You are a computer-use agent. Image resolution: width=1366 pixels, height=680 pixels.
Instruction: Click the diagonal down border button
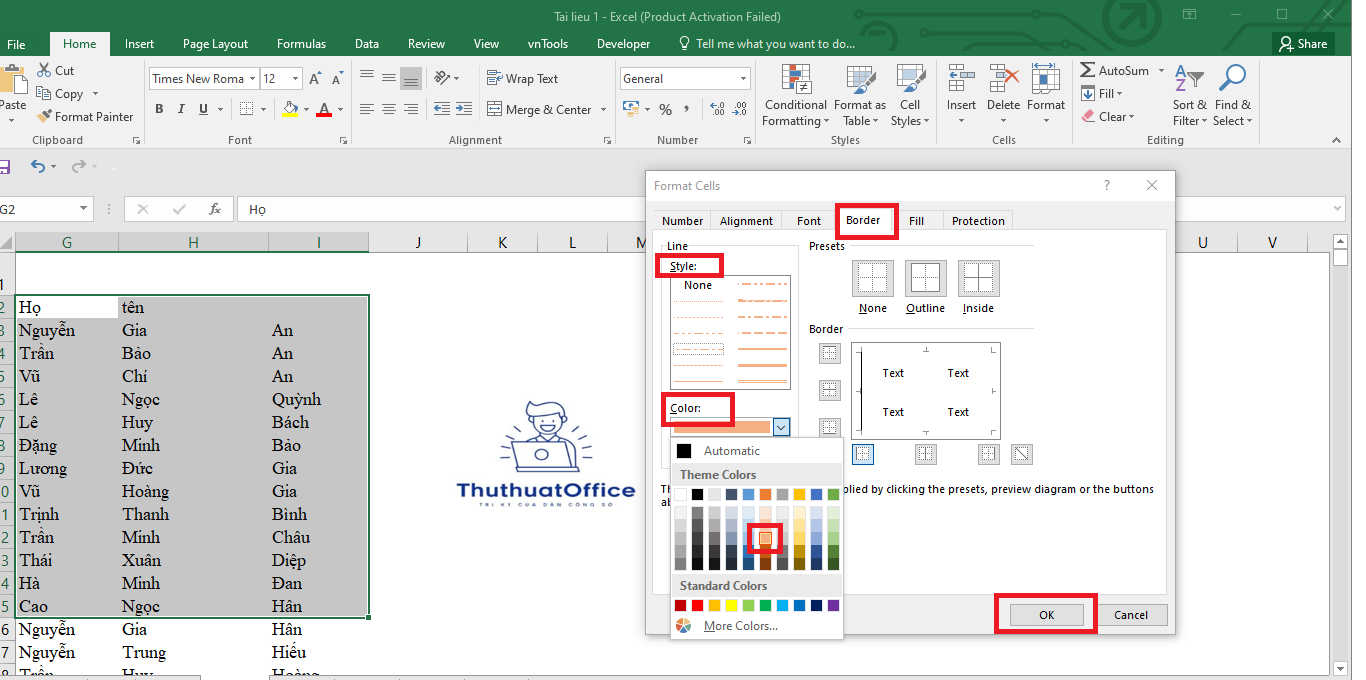point(1021,454)
